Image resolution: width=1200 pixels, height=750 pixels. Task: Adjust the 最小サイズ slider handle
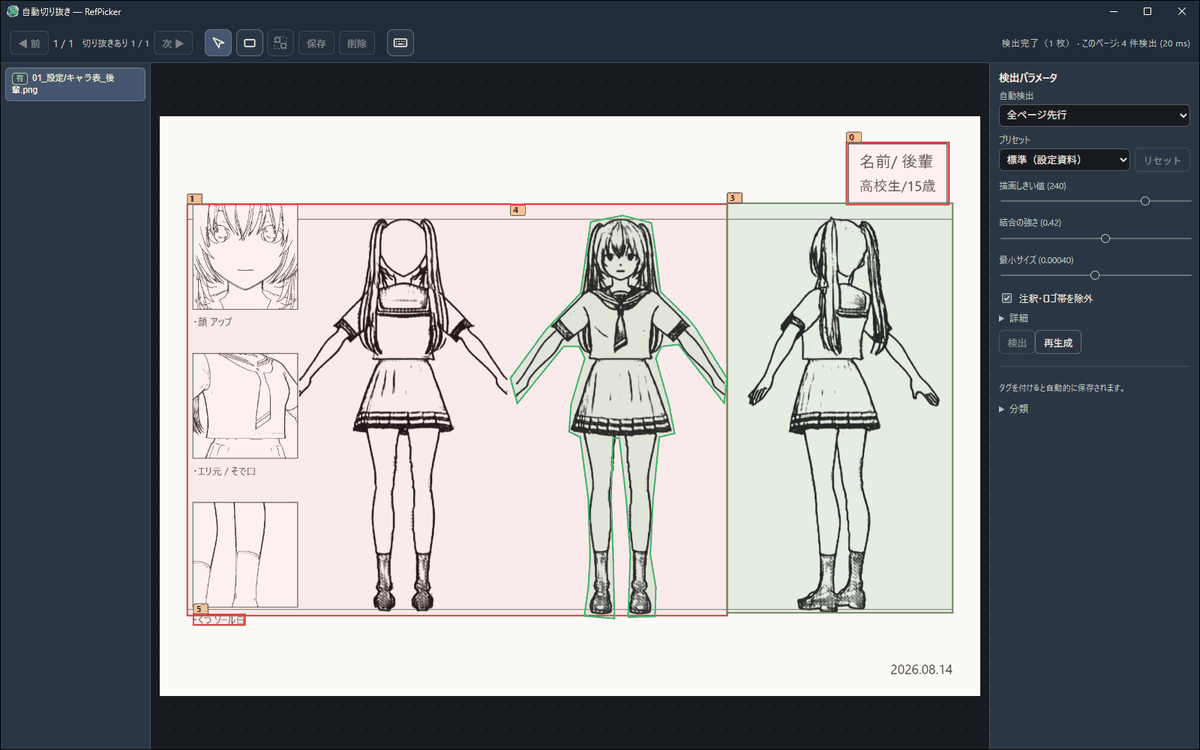[1095, 275]
